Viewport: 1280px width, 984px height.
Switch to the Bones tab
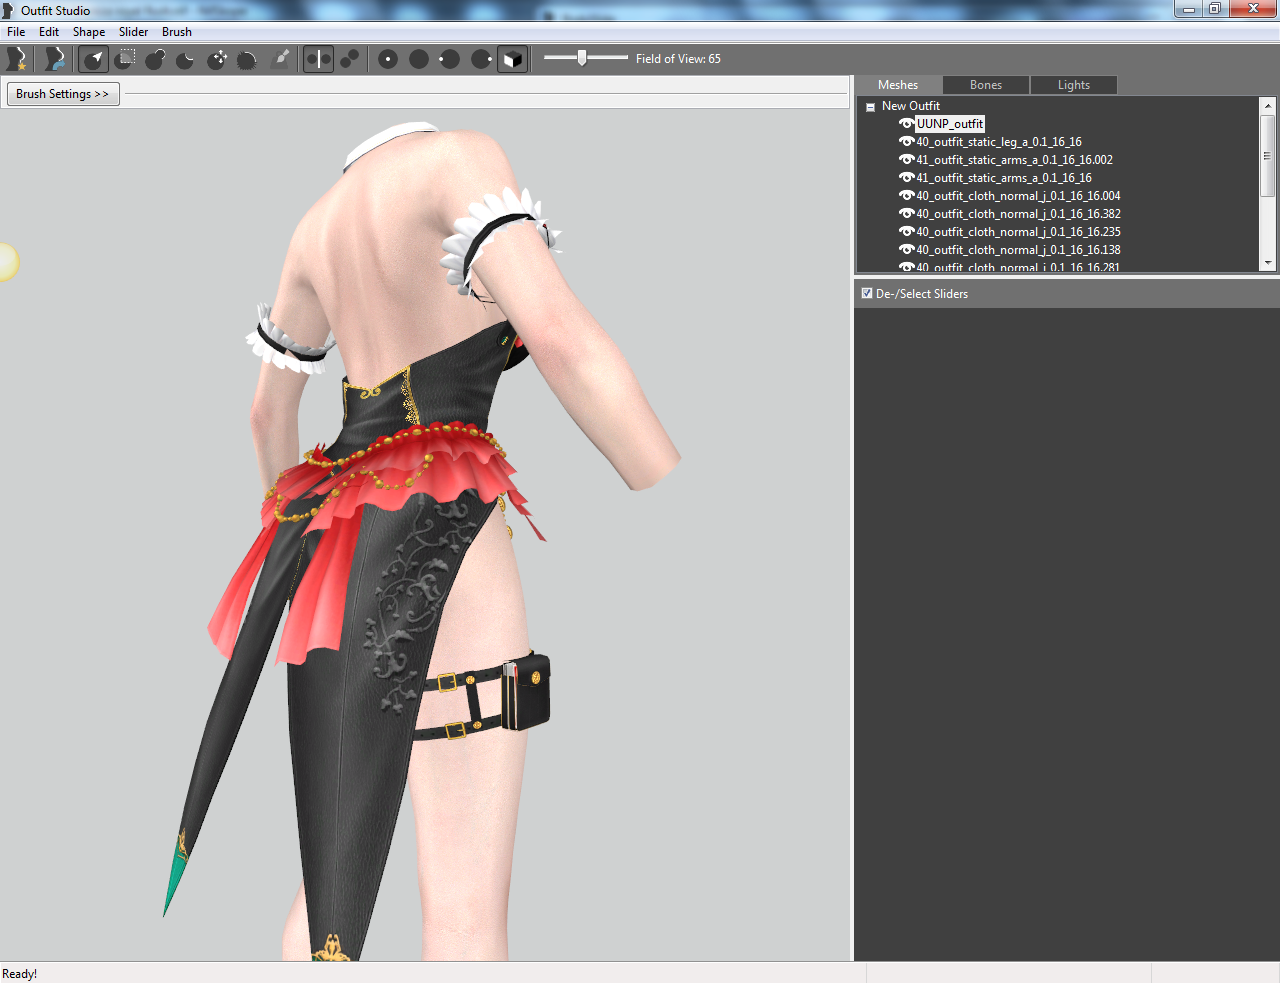[986, 85]
